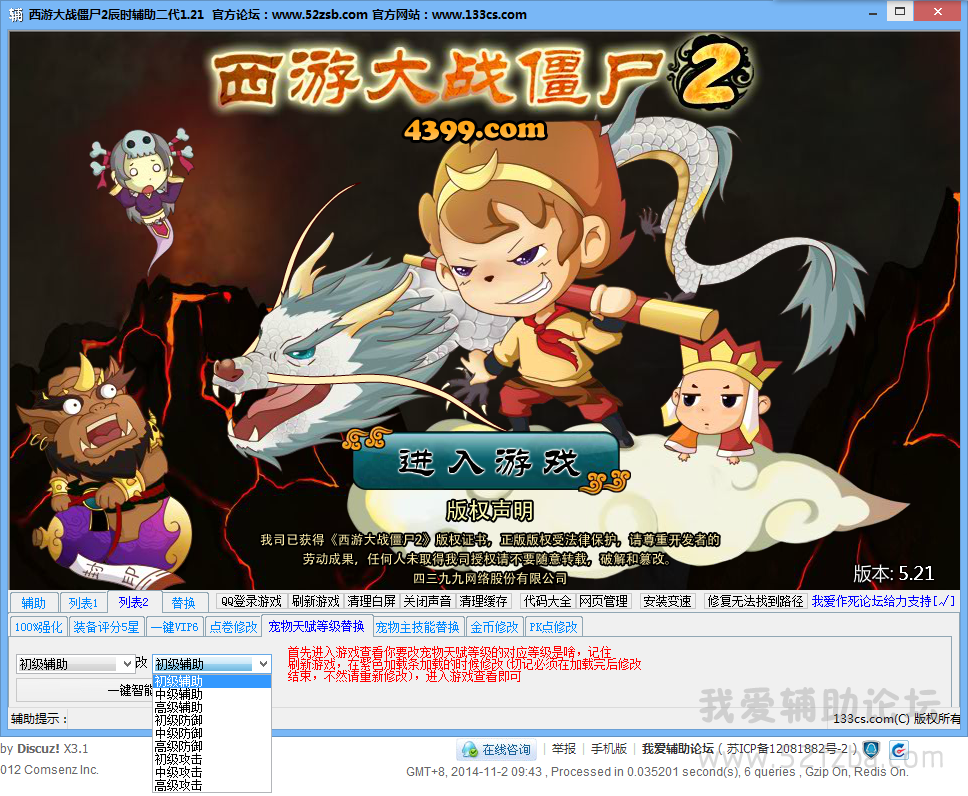Click the 安装变速 button
The width and height of the screenshot is (968, 796).
(667, 601)
